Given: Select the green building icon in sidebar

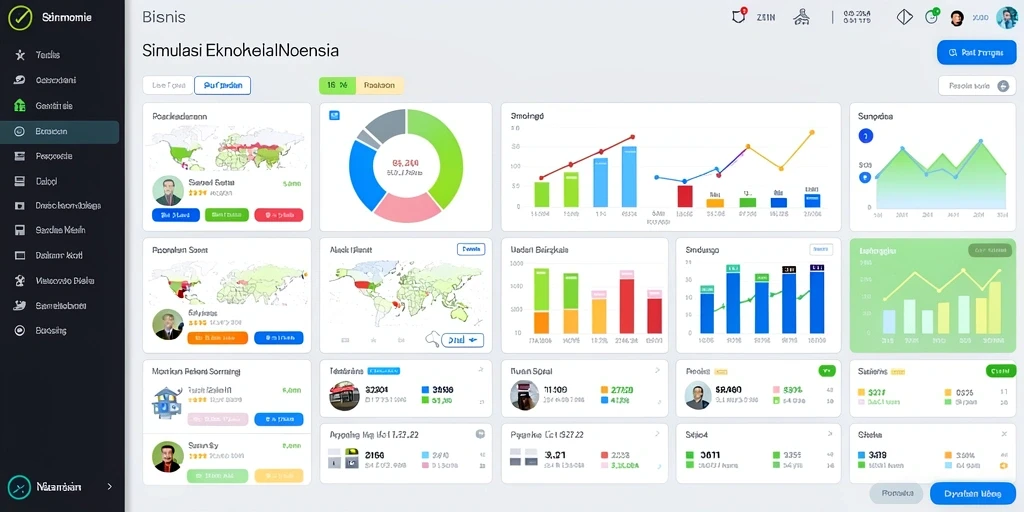Looking at the screenshot, I should (20, 105).
